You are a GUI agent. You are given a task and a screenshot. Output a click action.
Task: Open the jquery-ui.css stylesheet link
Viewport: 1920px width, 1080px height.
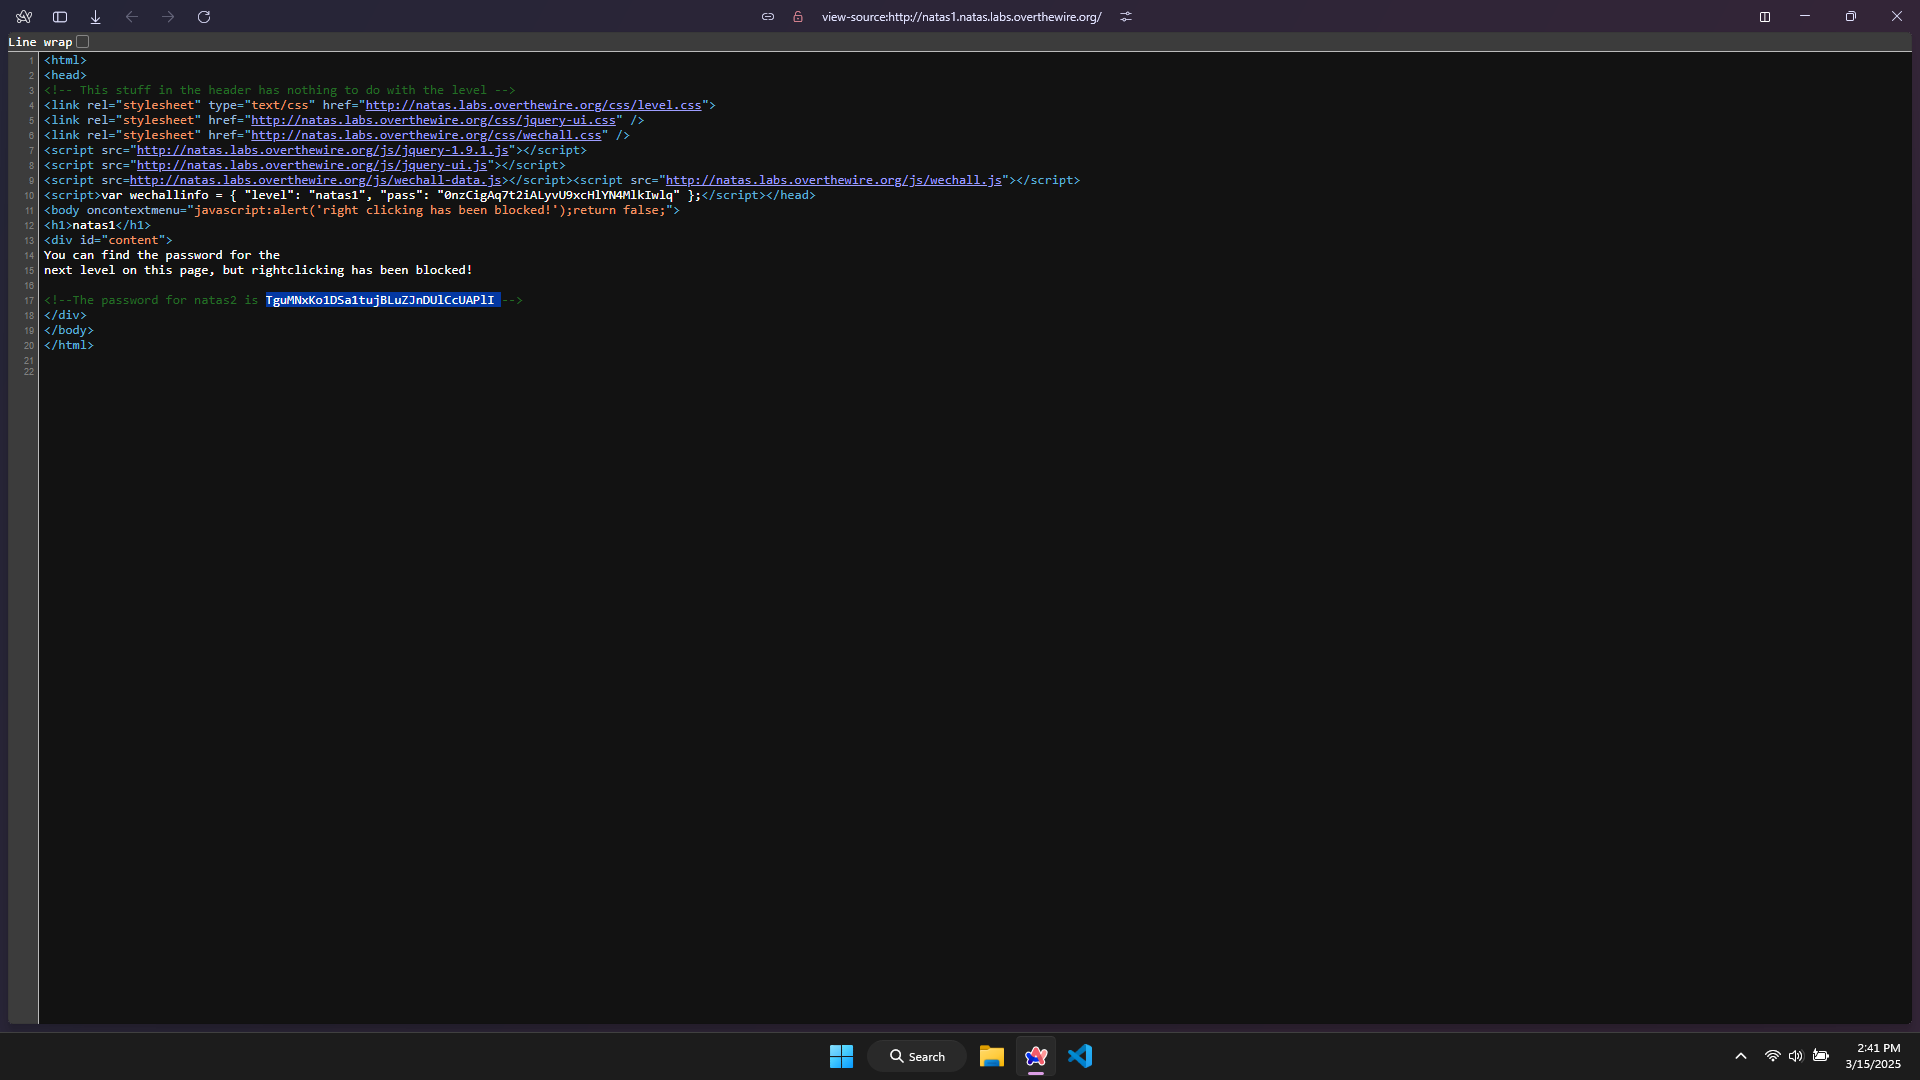pyautogui.click(x=433, y=120)
